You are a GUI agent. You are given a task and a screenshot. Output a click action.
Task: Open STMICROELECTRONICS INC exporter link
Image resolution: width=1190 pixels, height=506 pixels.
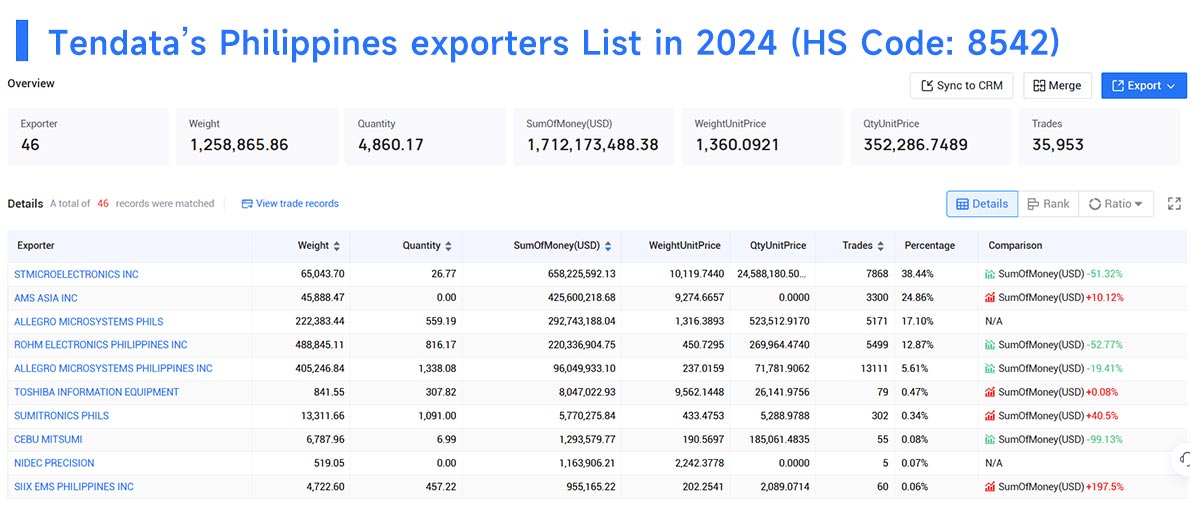click(76, 274)
